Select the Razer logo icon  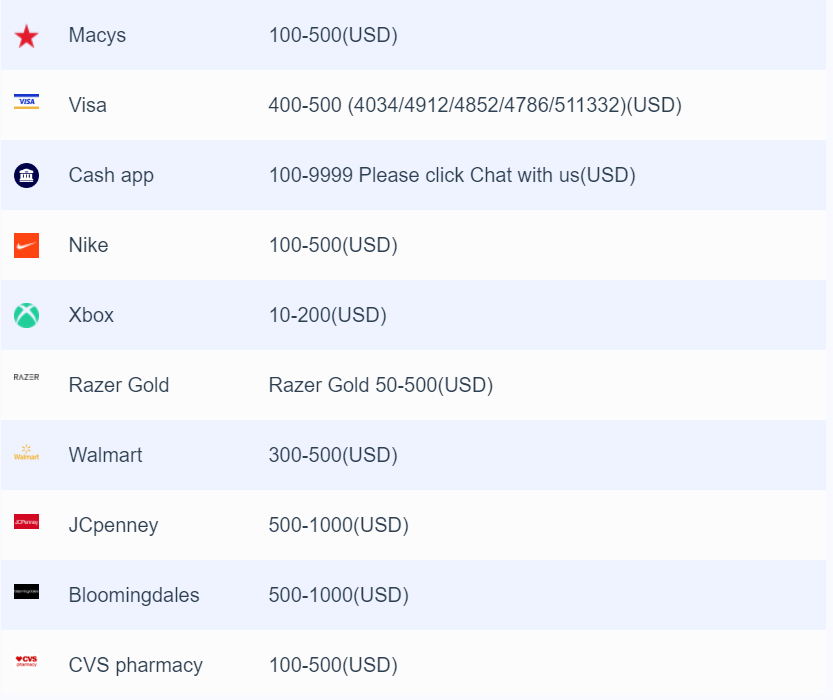tap(26, 377)
